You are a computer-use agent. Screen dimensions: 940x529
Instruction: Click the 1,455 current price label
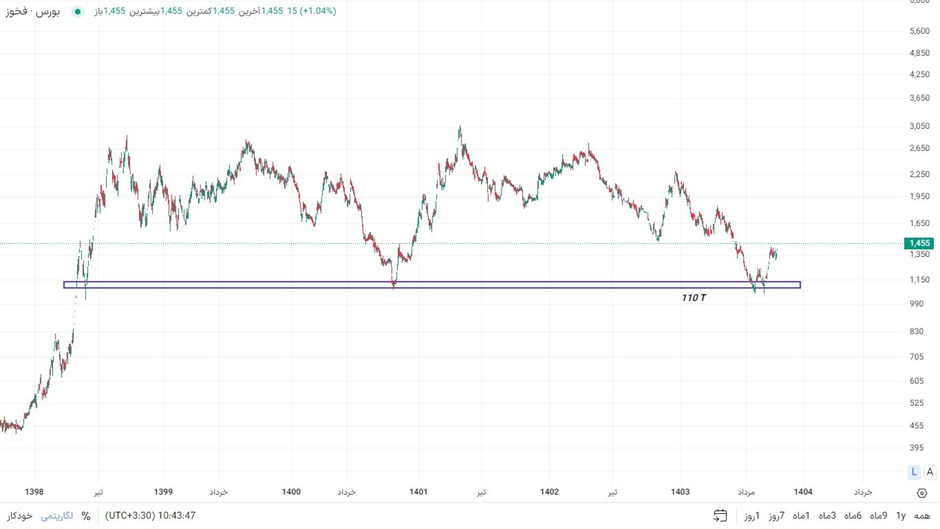click(918, 244)
